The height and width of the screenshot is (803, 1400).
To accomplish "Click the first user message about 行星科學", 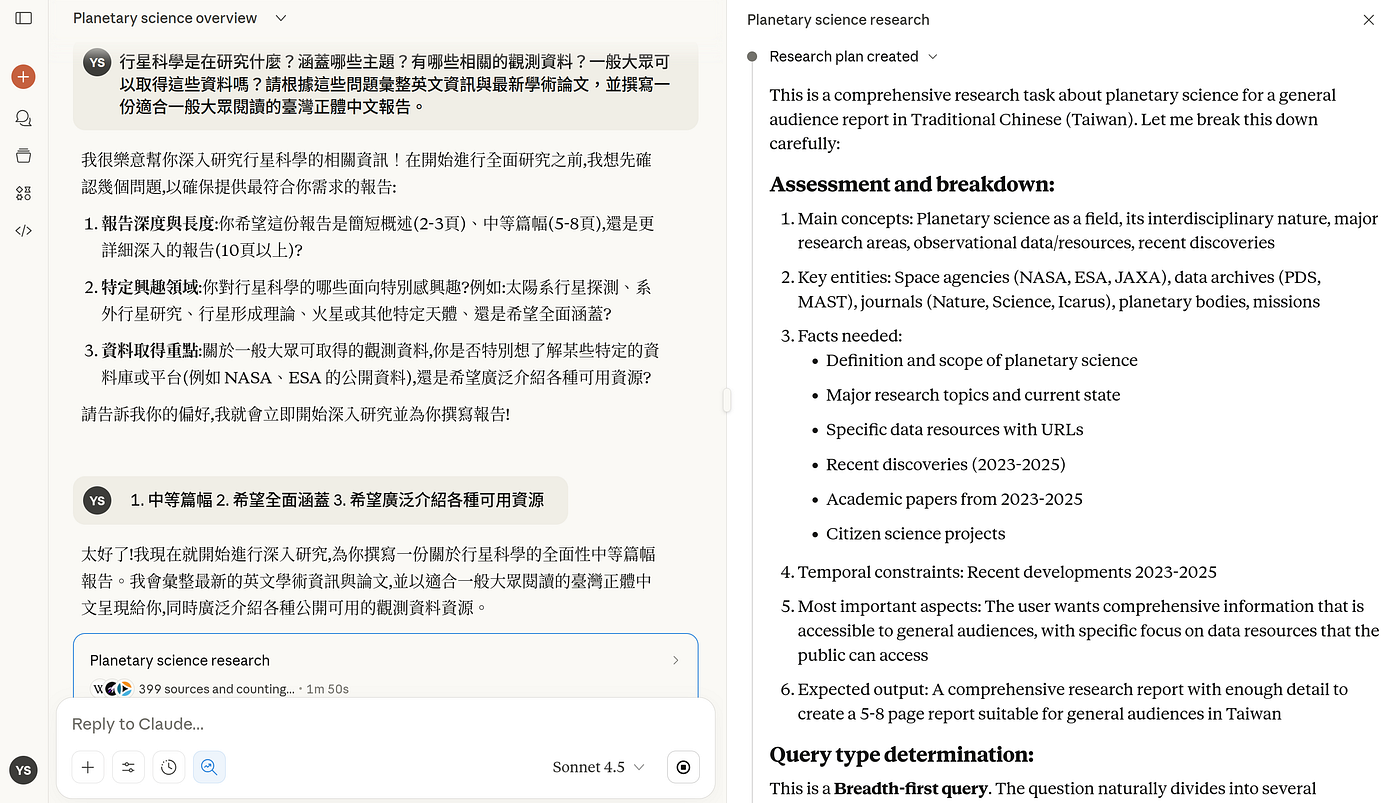I will (395, 84).
